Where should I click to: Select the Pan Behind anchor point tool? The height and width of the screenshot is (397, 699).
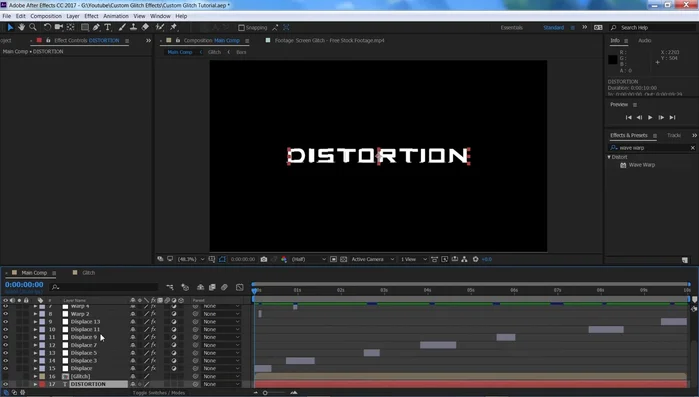pos(70,27)
